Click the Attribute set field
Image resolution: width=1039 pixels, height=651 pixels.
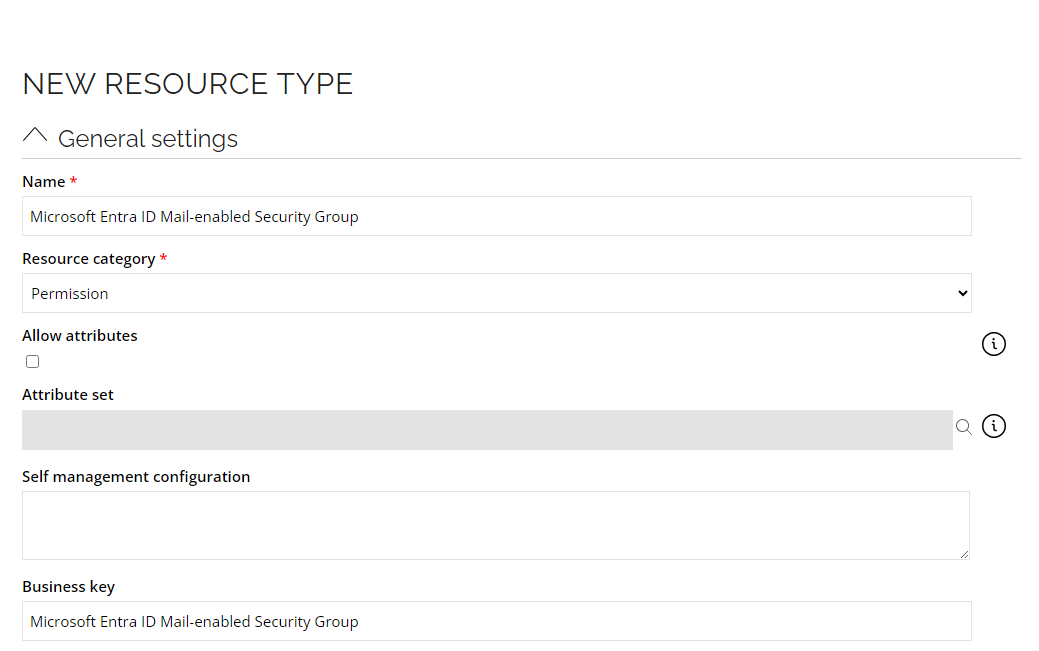(487, 430)
